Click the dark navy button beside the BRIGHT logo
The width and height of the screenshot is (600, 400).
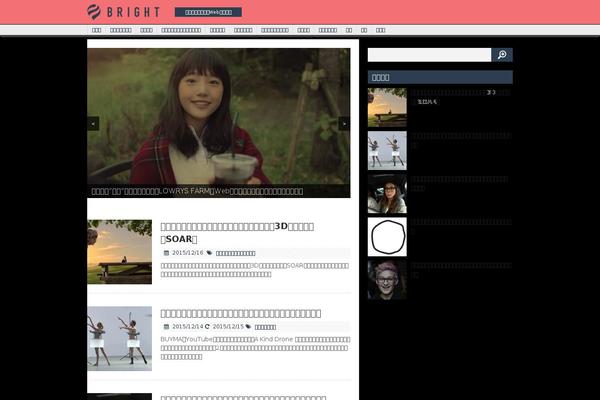[x=208, y=12]
